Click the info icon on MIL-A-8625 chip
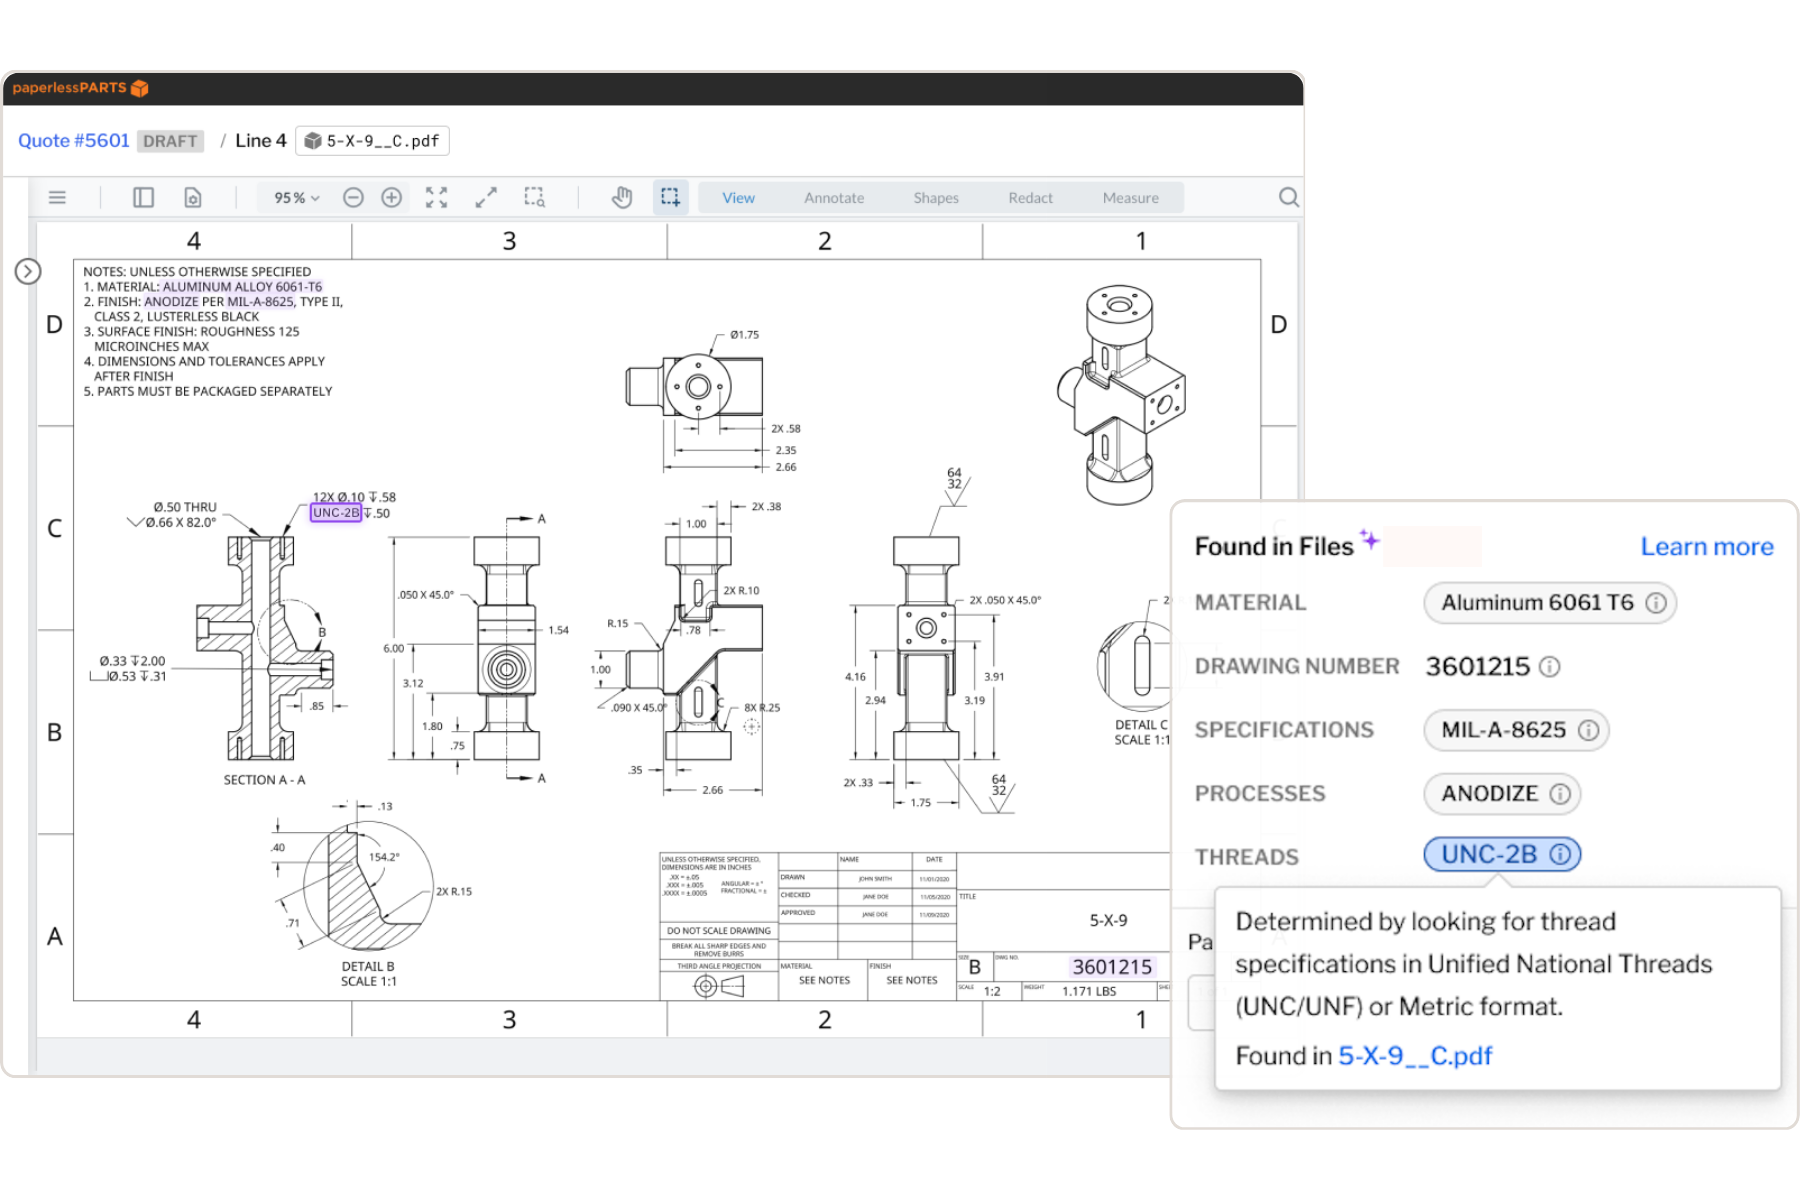1800x1200 pixels. coord(1588,730)
